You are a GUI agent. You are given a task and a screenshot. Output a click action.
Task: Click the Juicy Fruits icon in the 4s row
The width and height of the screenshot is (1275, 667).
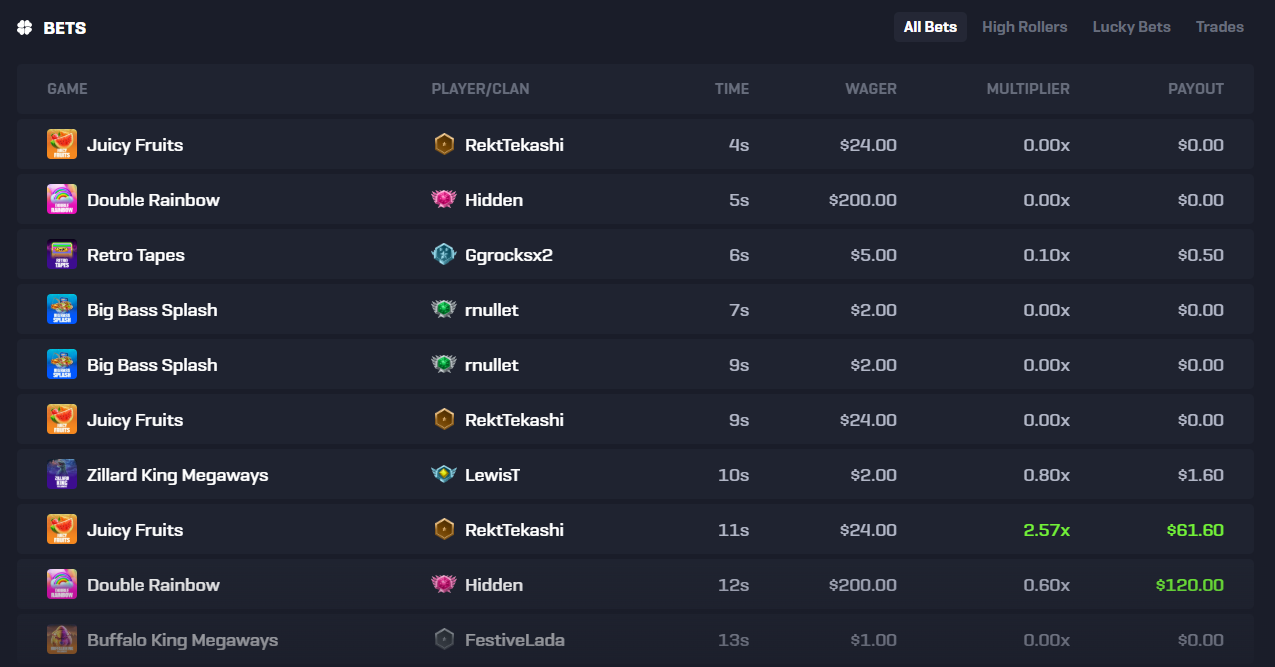tap(62, 145)
